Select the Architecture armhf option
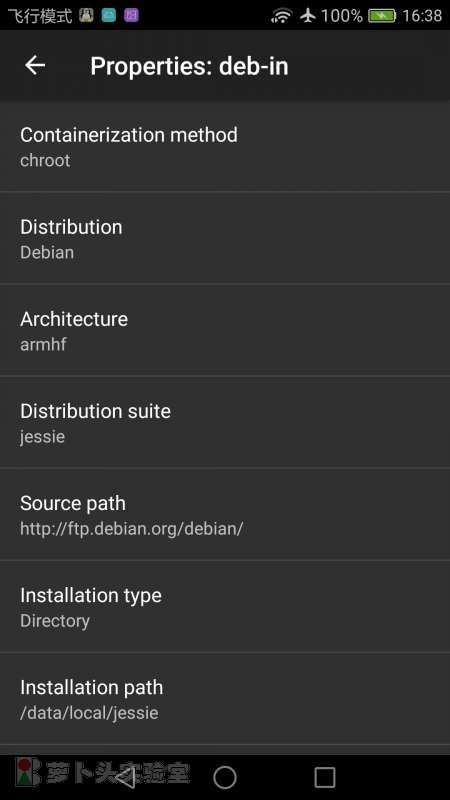Screen dimensions: 450x800 pyautogui.click(x=225, y=330)
